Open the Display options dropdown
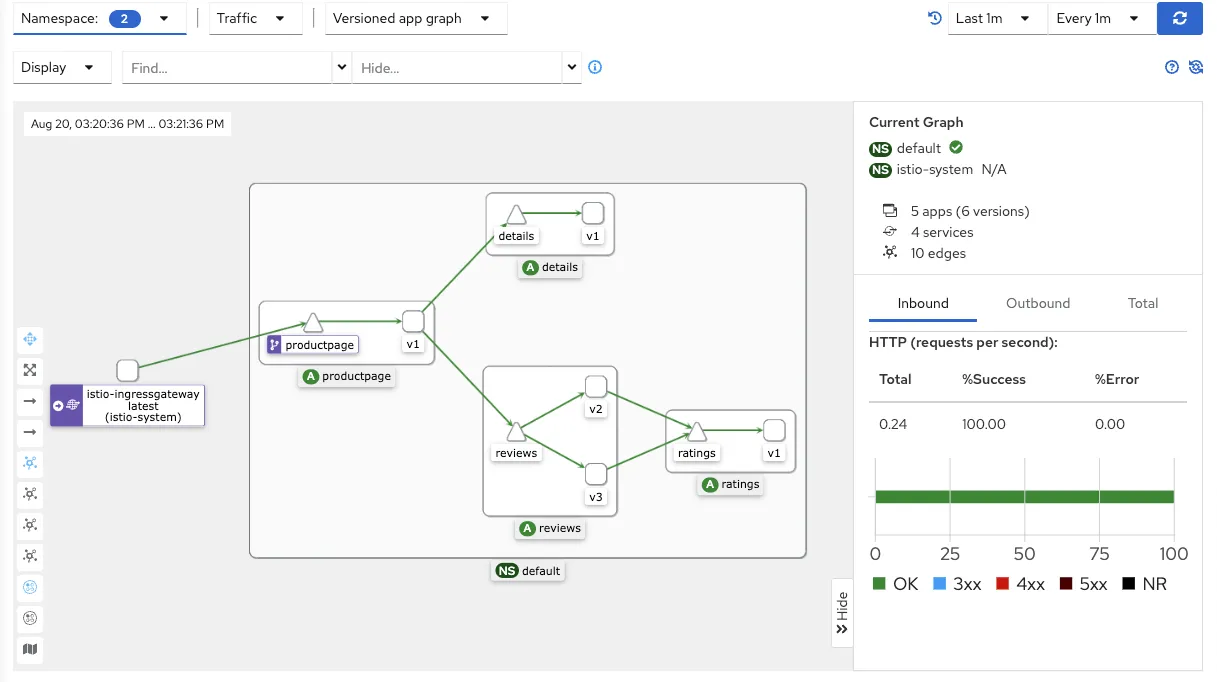The height and width of the screenshot is (682, 1217). coord(61,67)
